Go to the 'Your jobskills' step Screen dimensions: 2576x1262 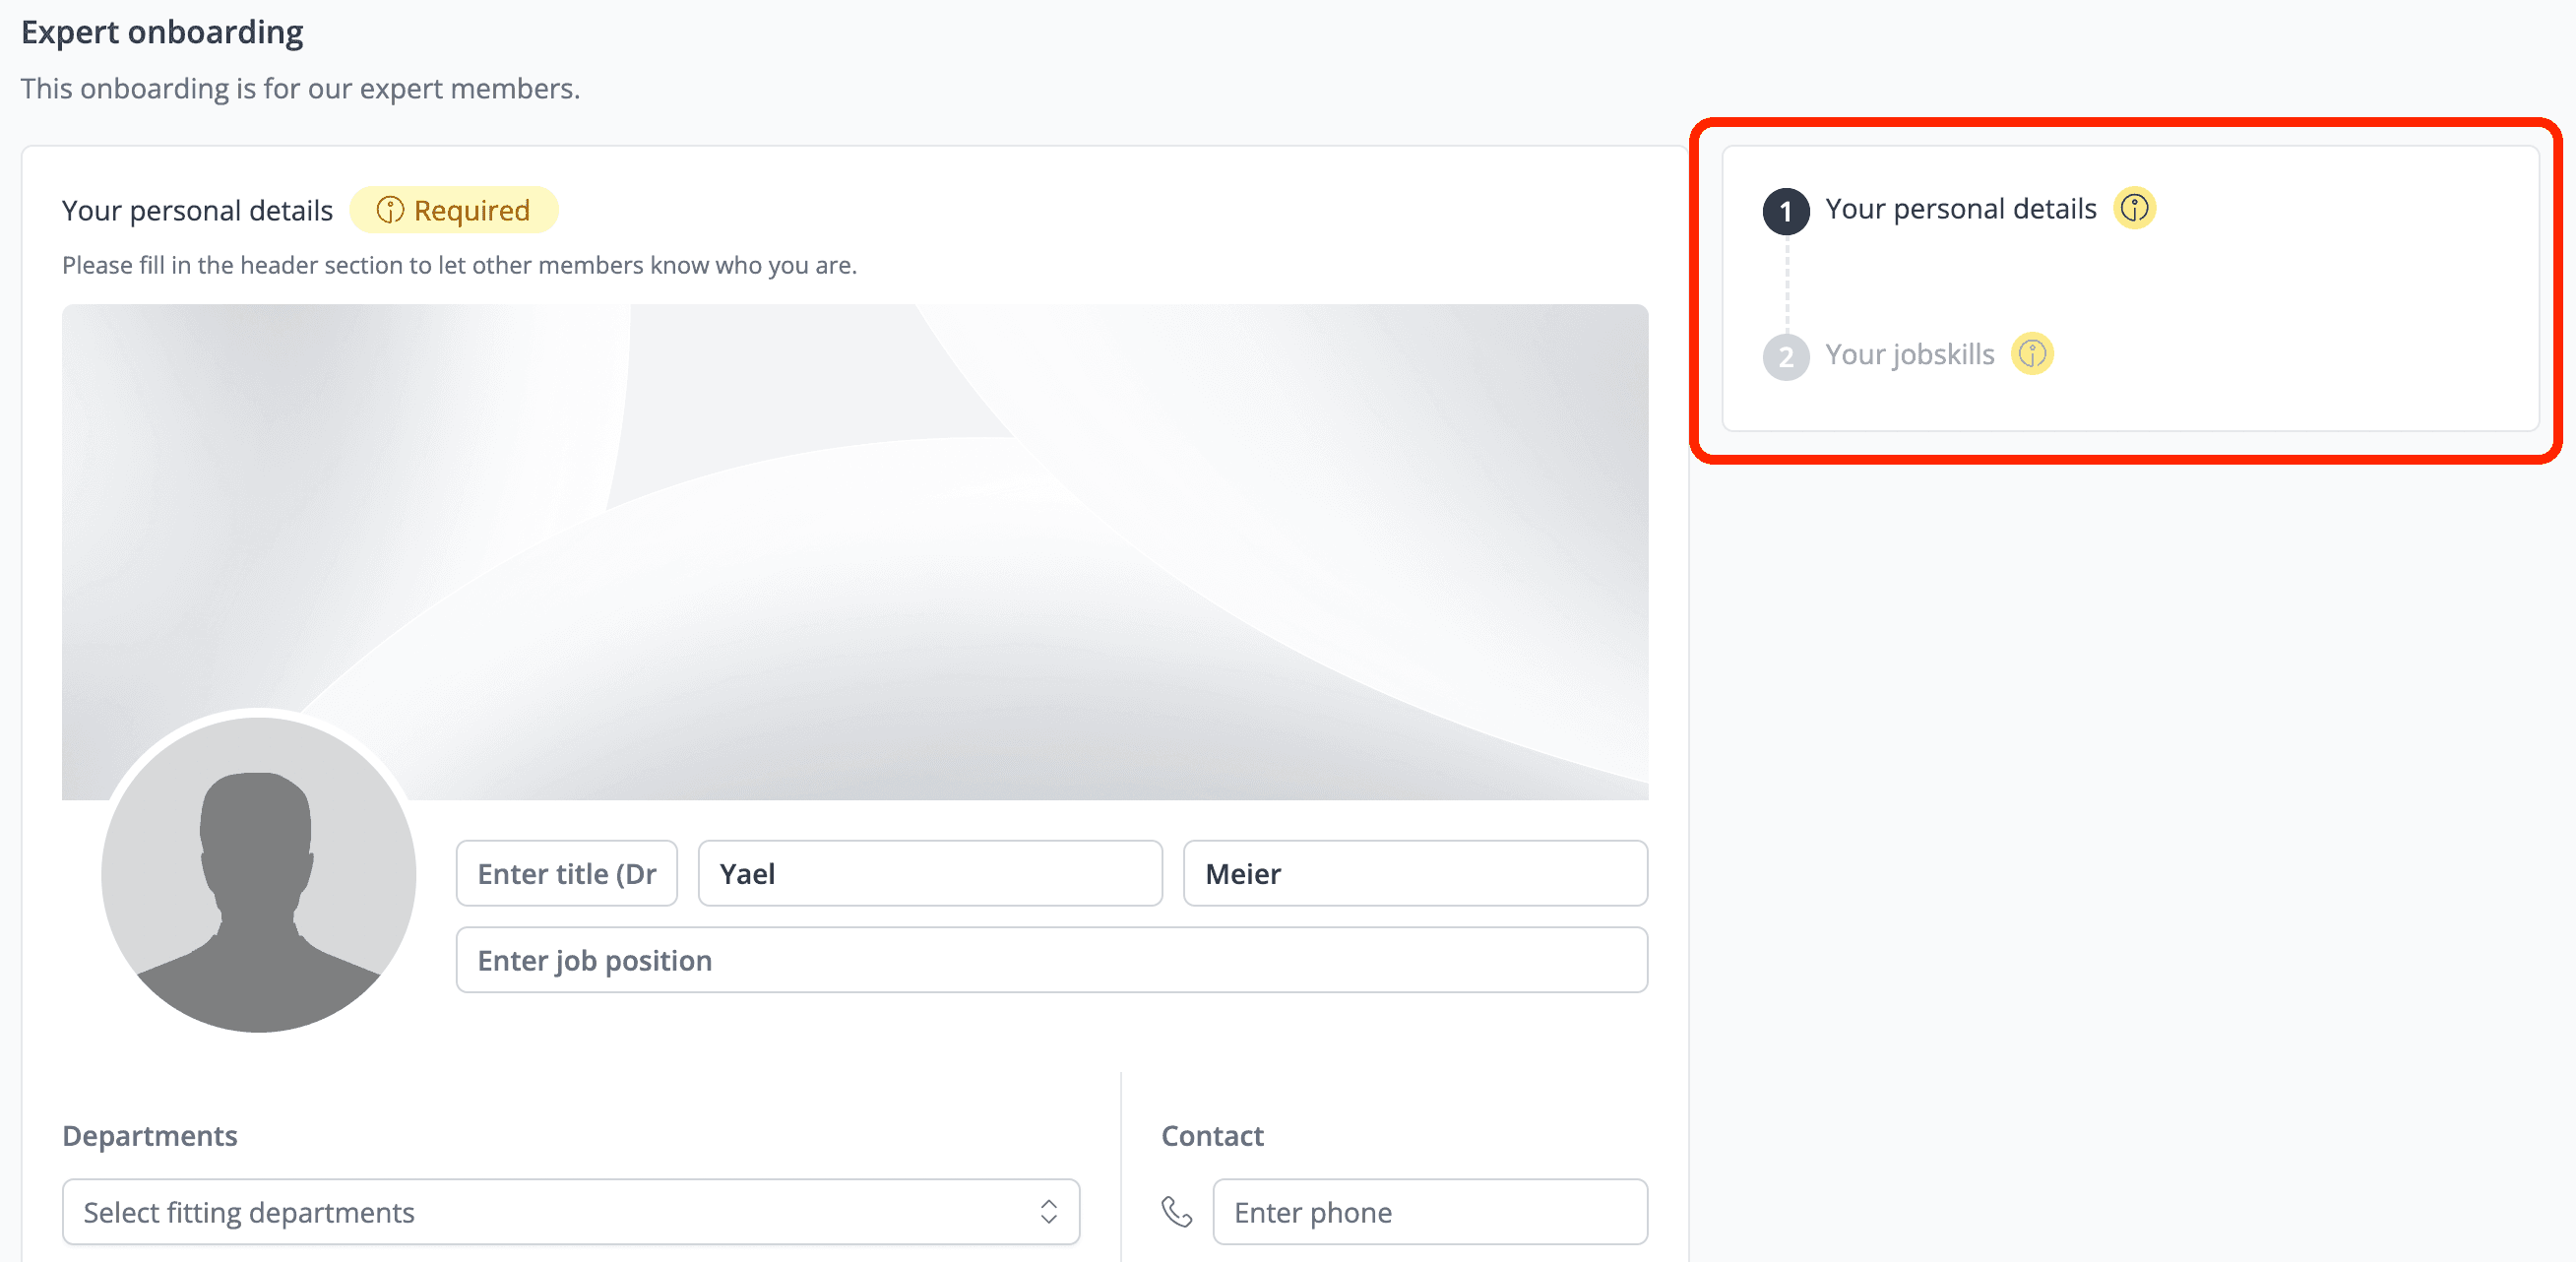[1908, 354]
